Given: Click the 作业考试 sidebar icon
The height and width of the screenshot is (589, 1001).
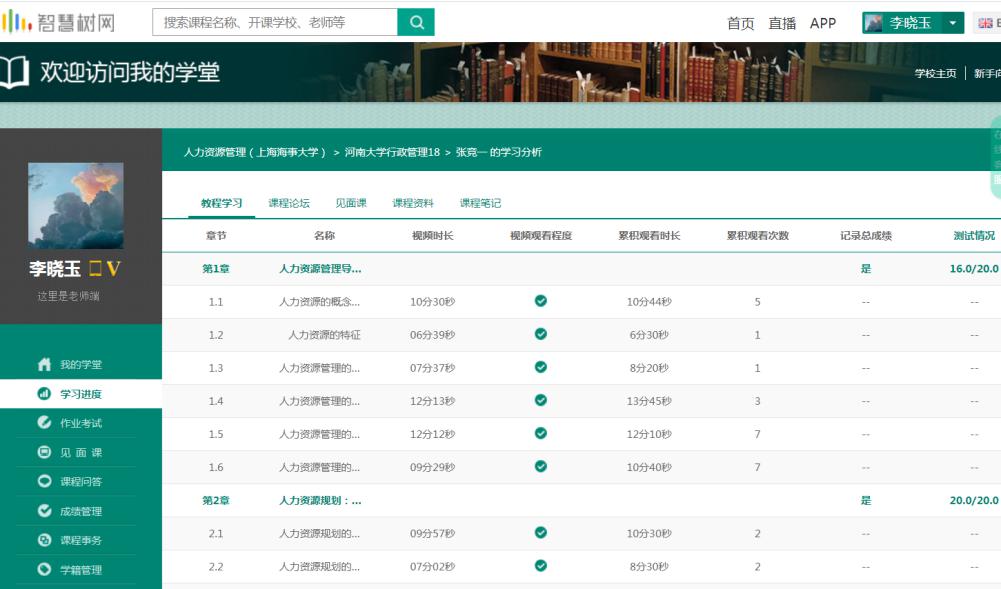Looking at the screenshot, I should tap(44, 423).
